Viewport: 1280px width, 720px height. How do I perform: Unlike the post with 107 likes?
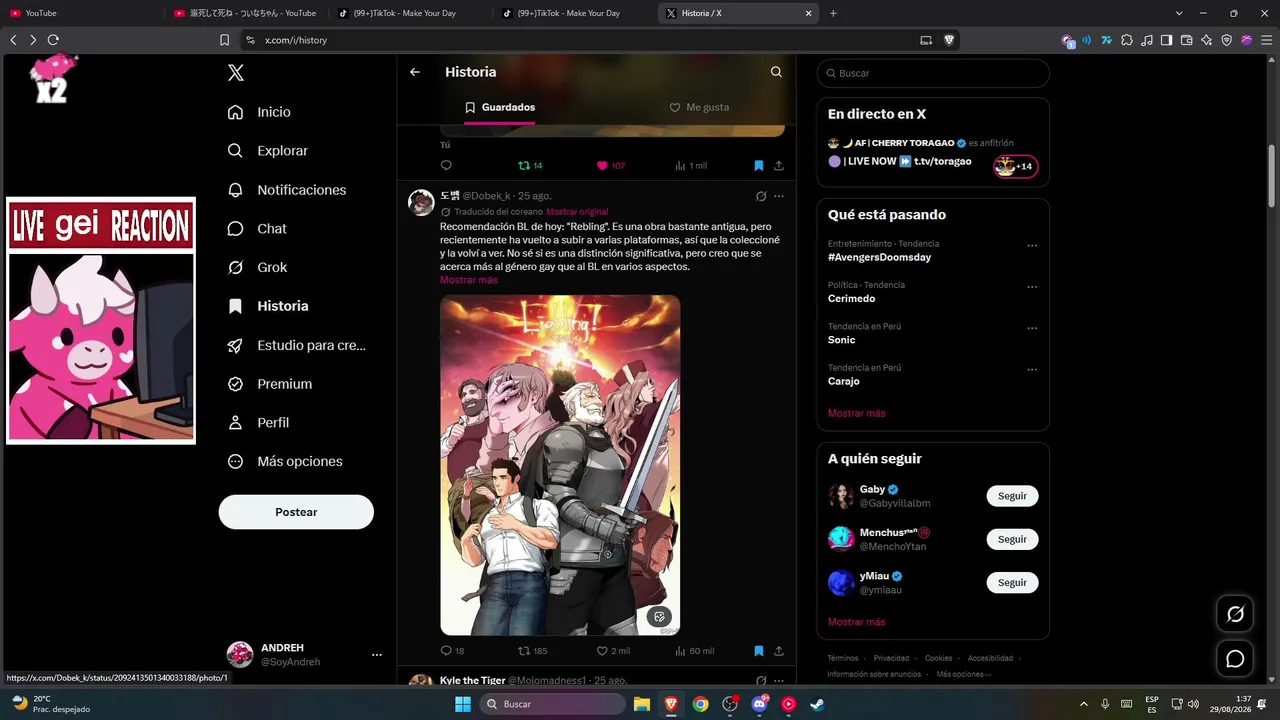[611, 166]
